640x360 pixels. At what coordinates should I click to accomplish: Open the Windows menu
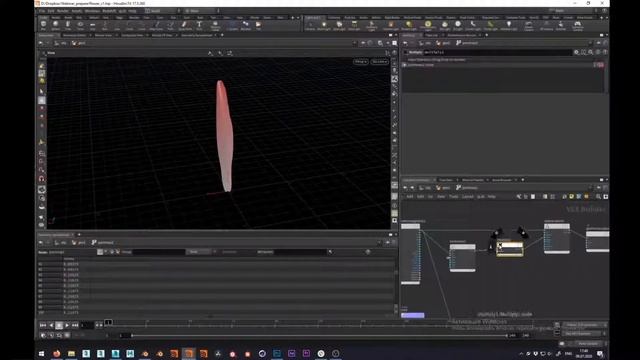(x=92, y=11)
